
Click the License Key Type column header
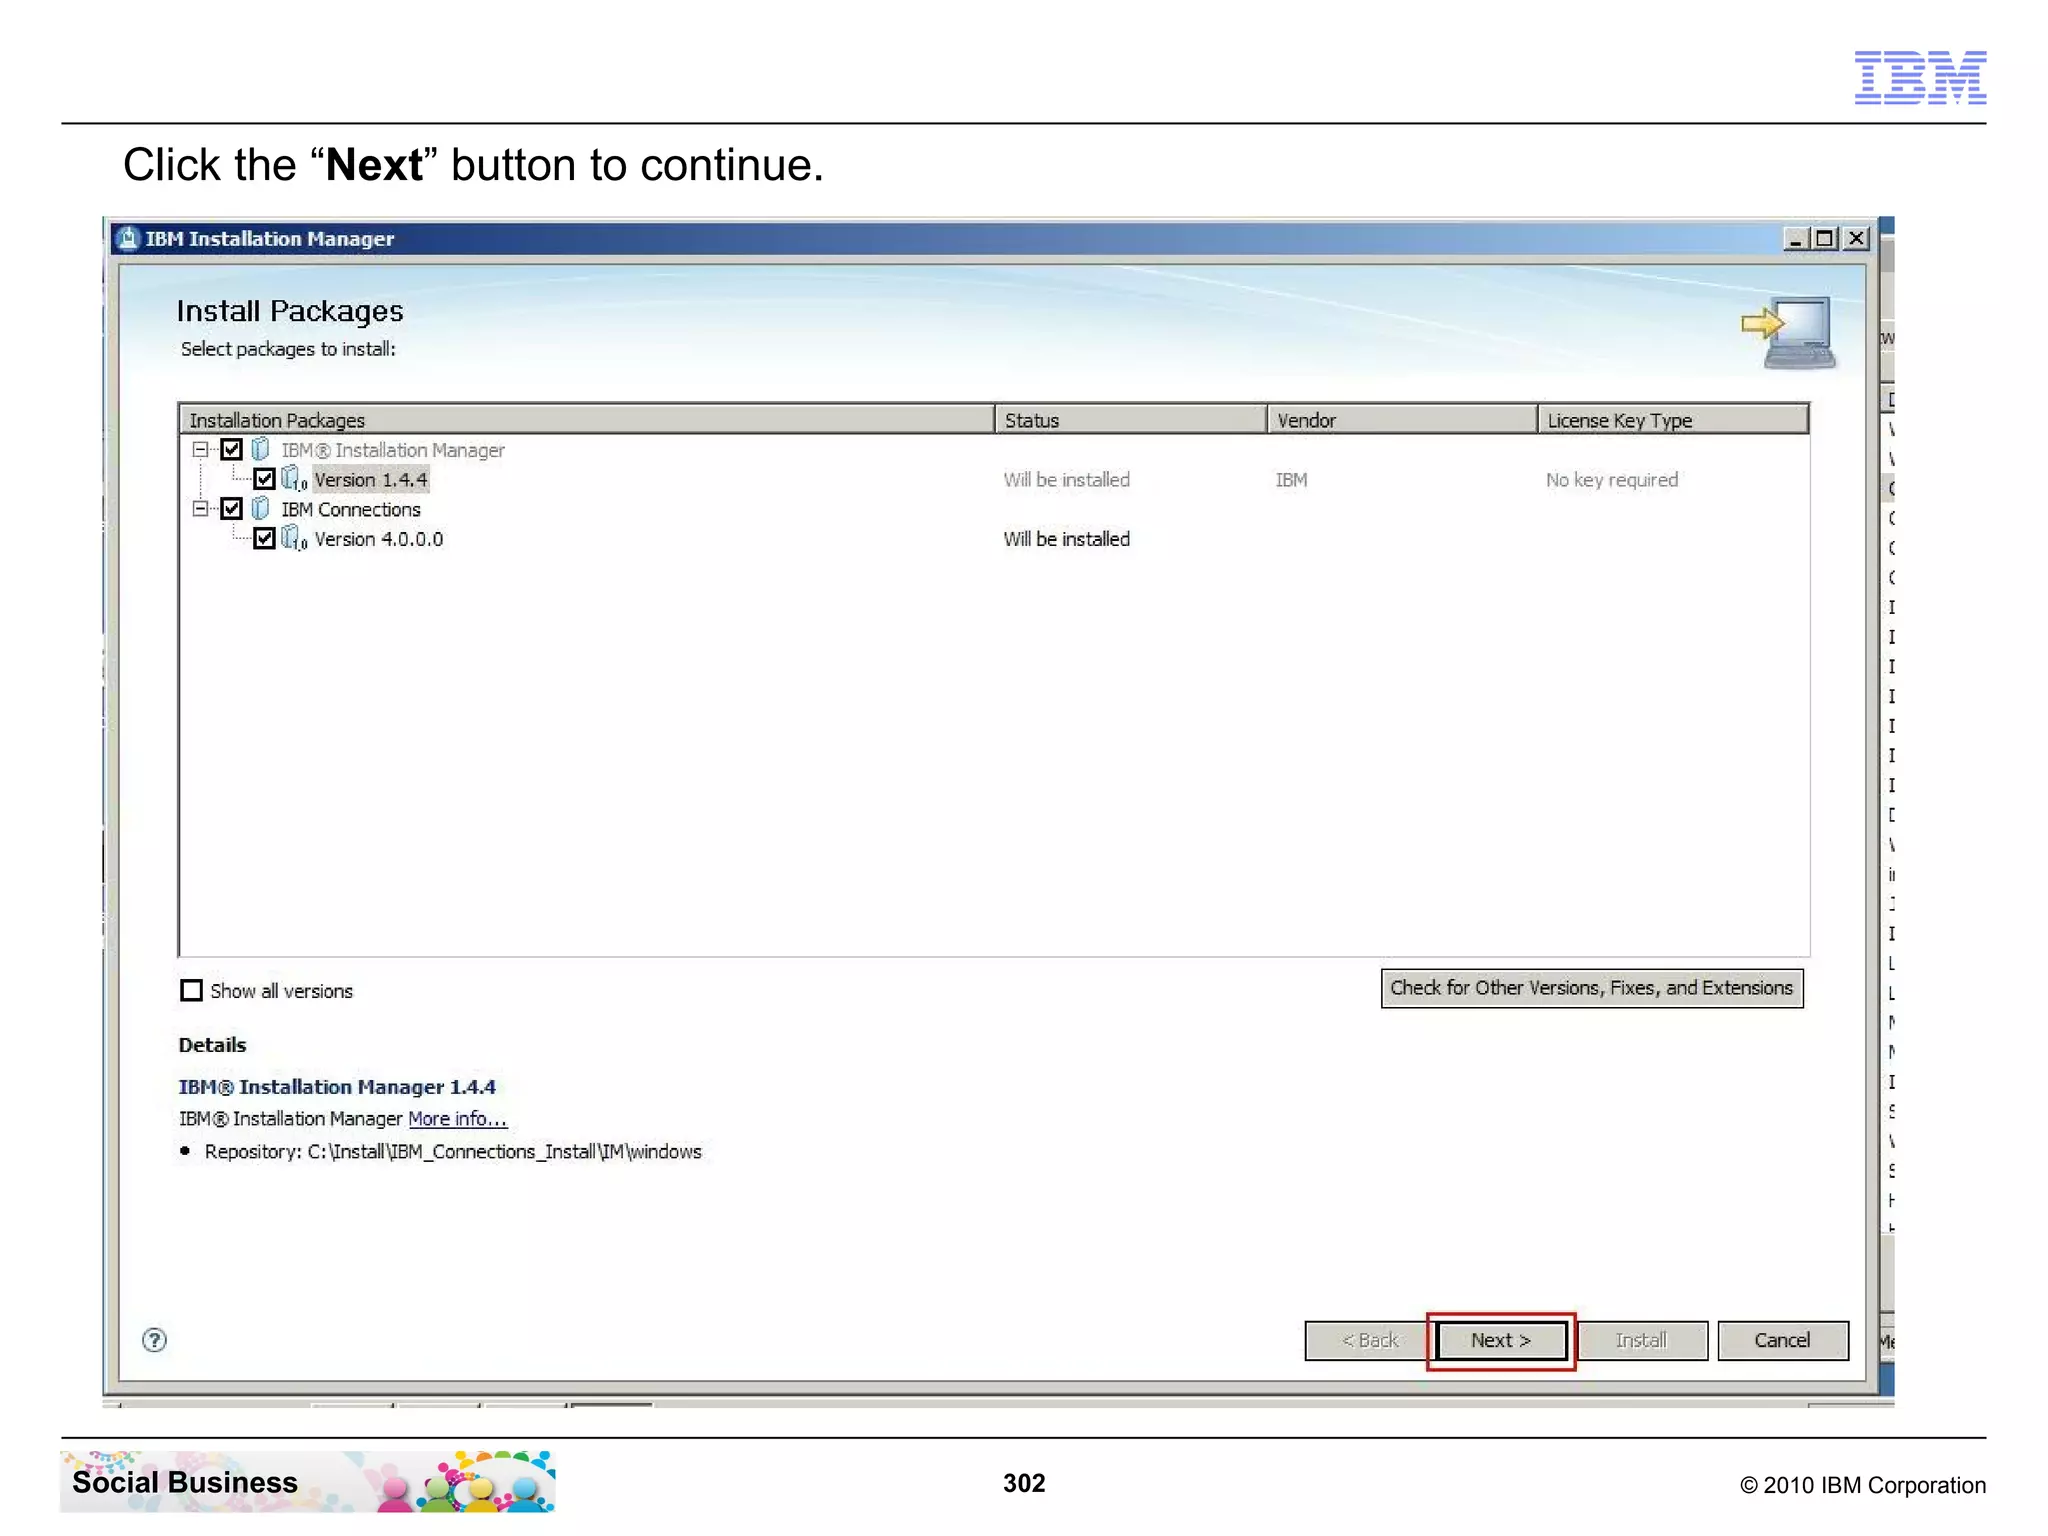point(1673,419)
